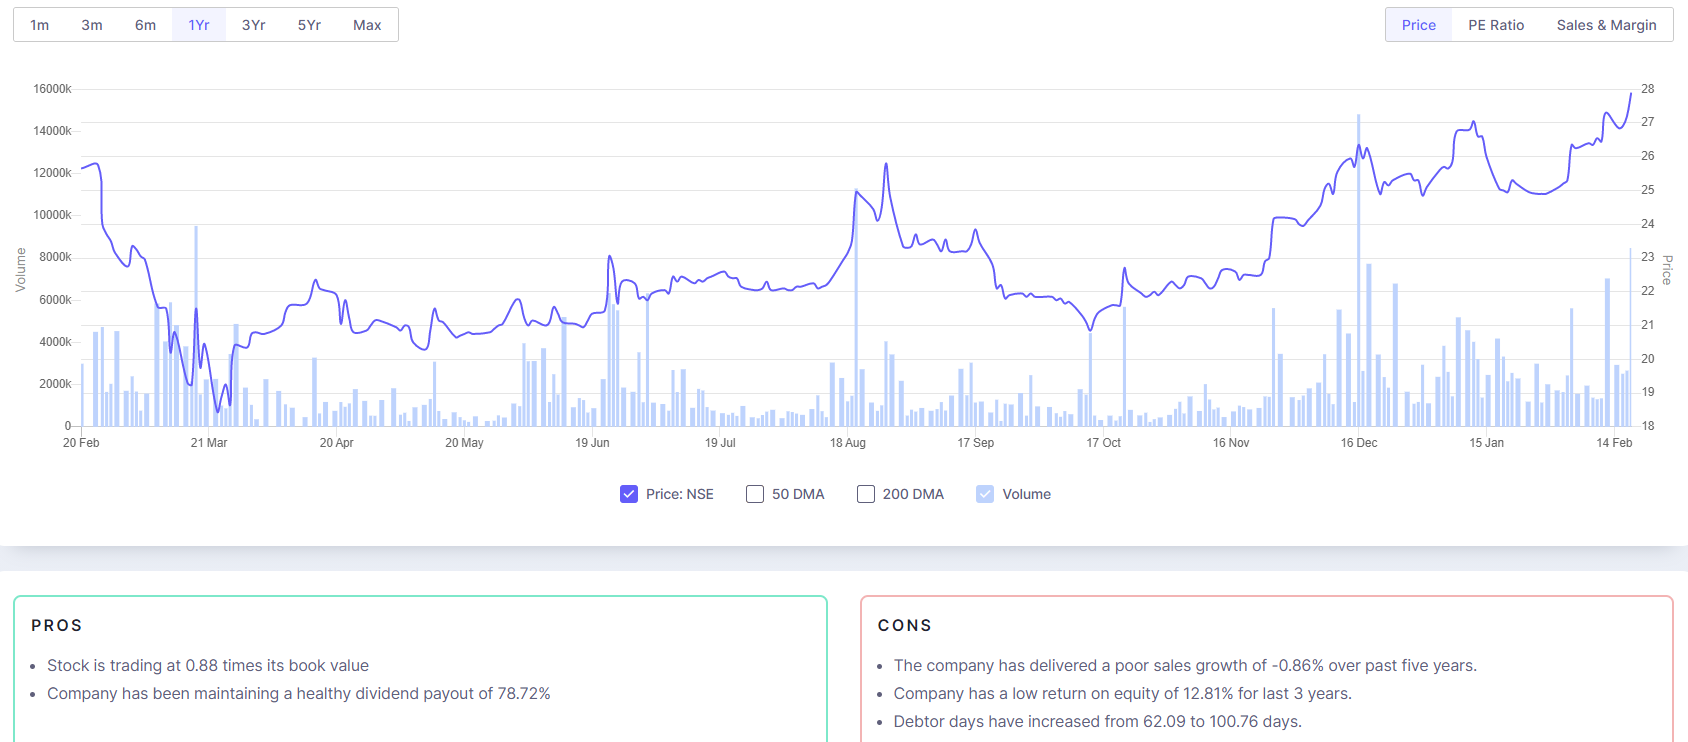The height and width of the screenshot is (742, 1688).
Task: Enable the 200 DMA checkbox
Action: pyautogui.click(x=866, y=494)
